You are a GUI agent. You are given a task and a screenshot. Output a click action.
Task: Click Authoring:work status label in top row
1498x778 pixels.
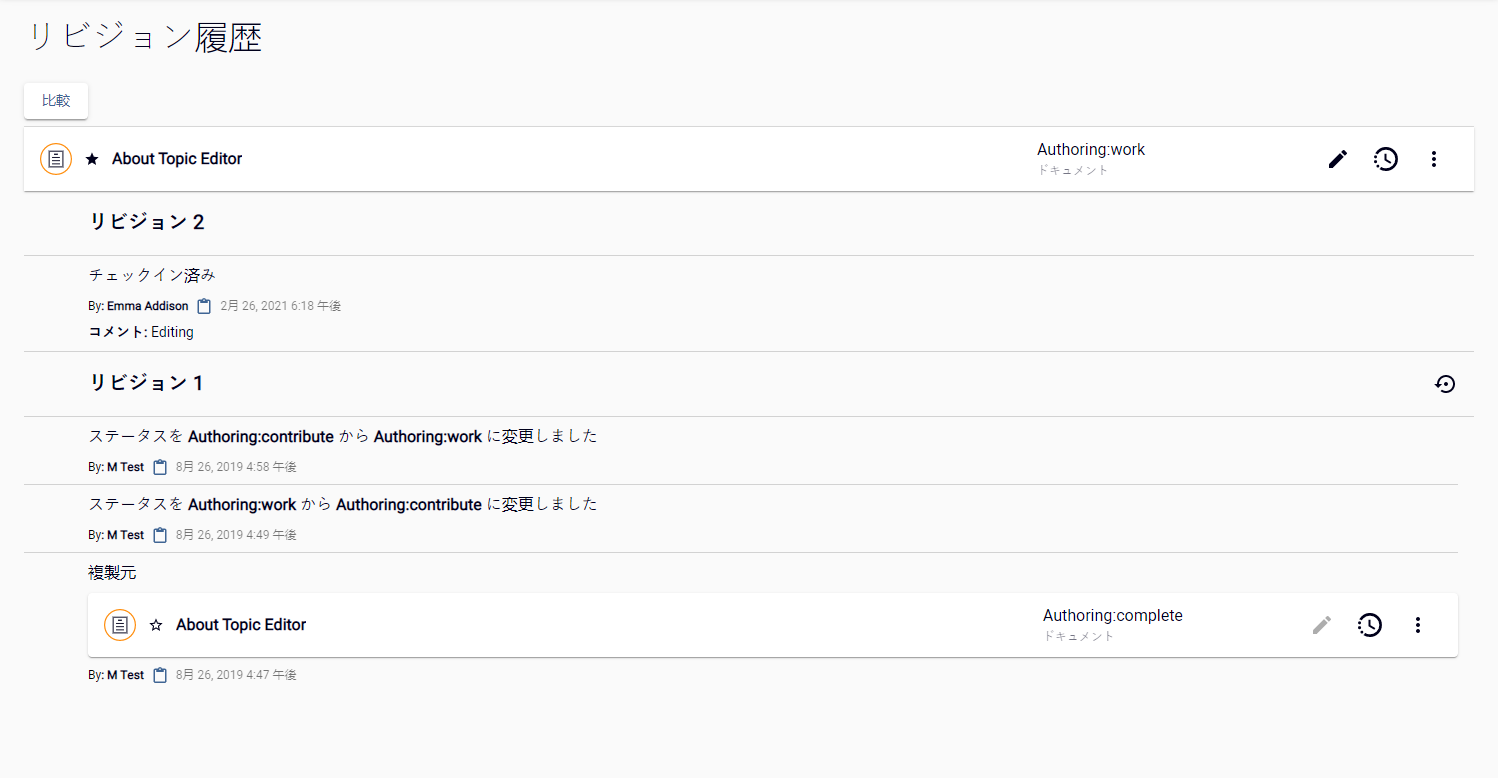1091,150
